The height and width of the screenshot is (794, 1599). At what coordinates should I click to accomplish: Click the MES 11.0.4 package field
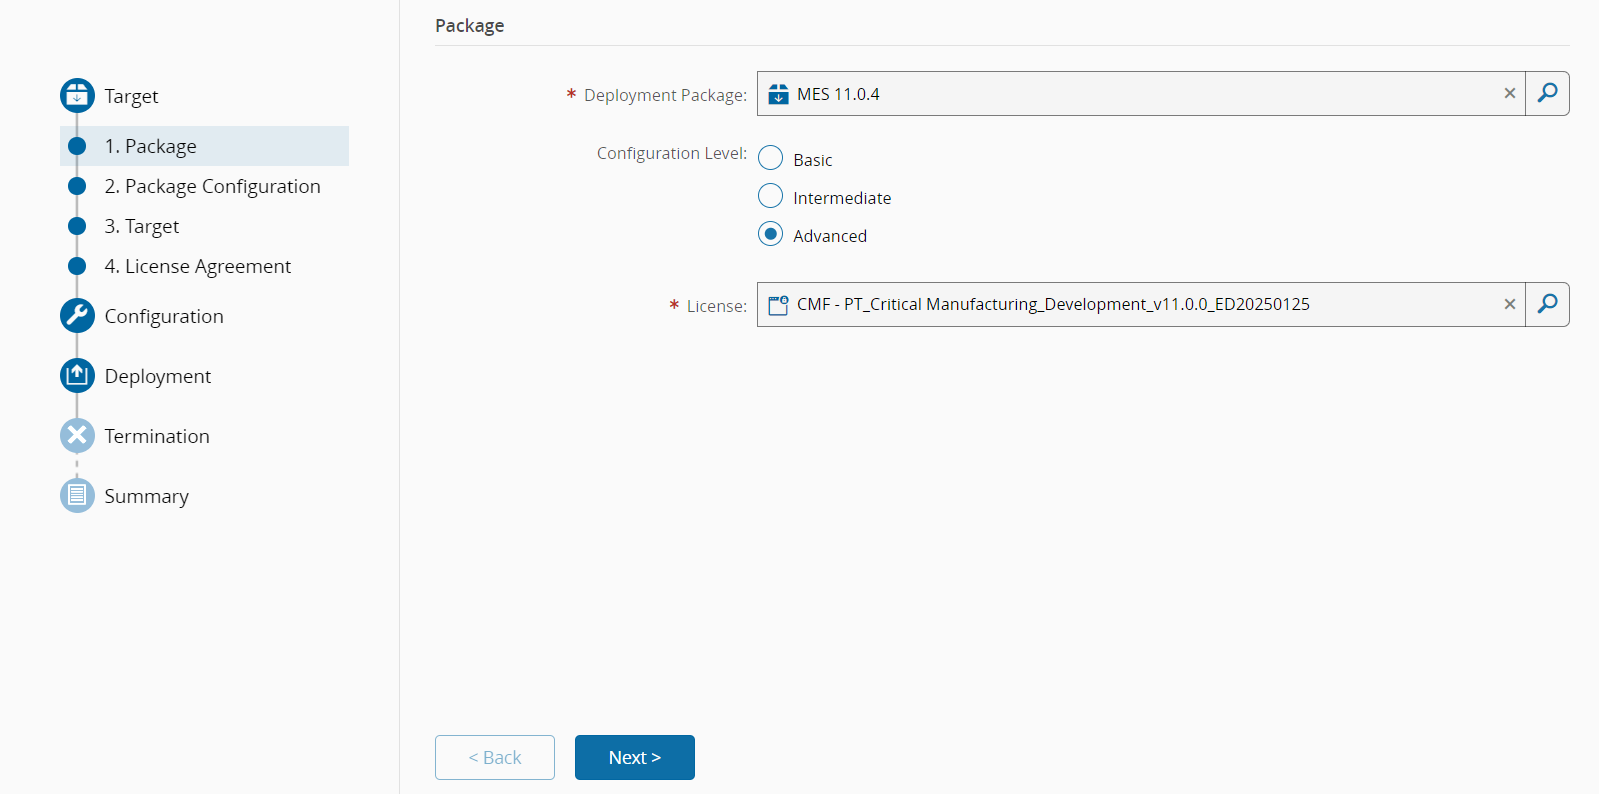[x=1130, y=94]
